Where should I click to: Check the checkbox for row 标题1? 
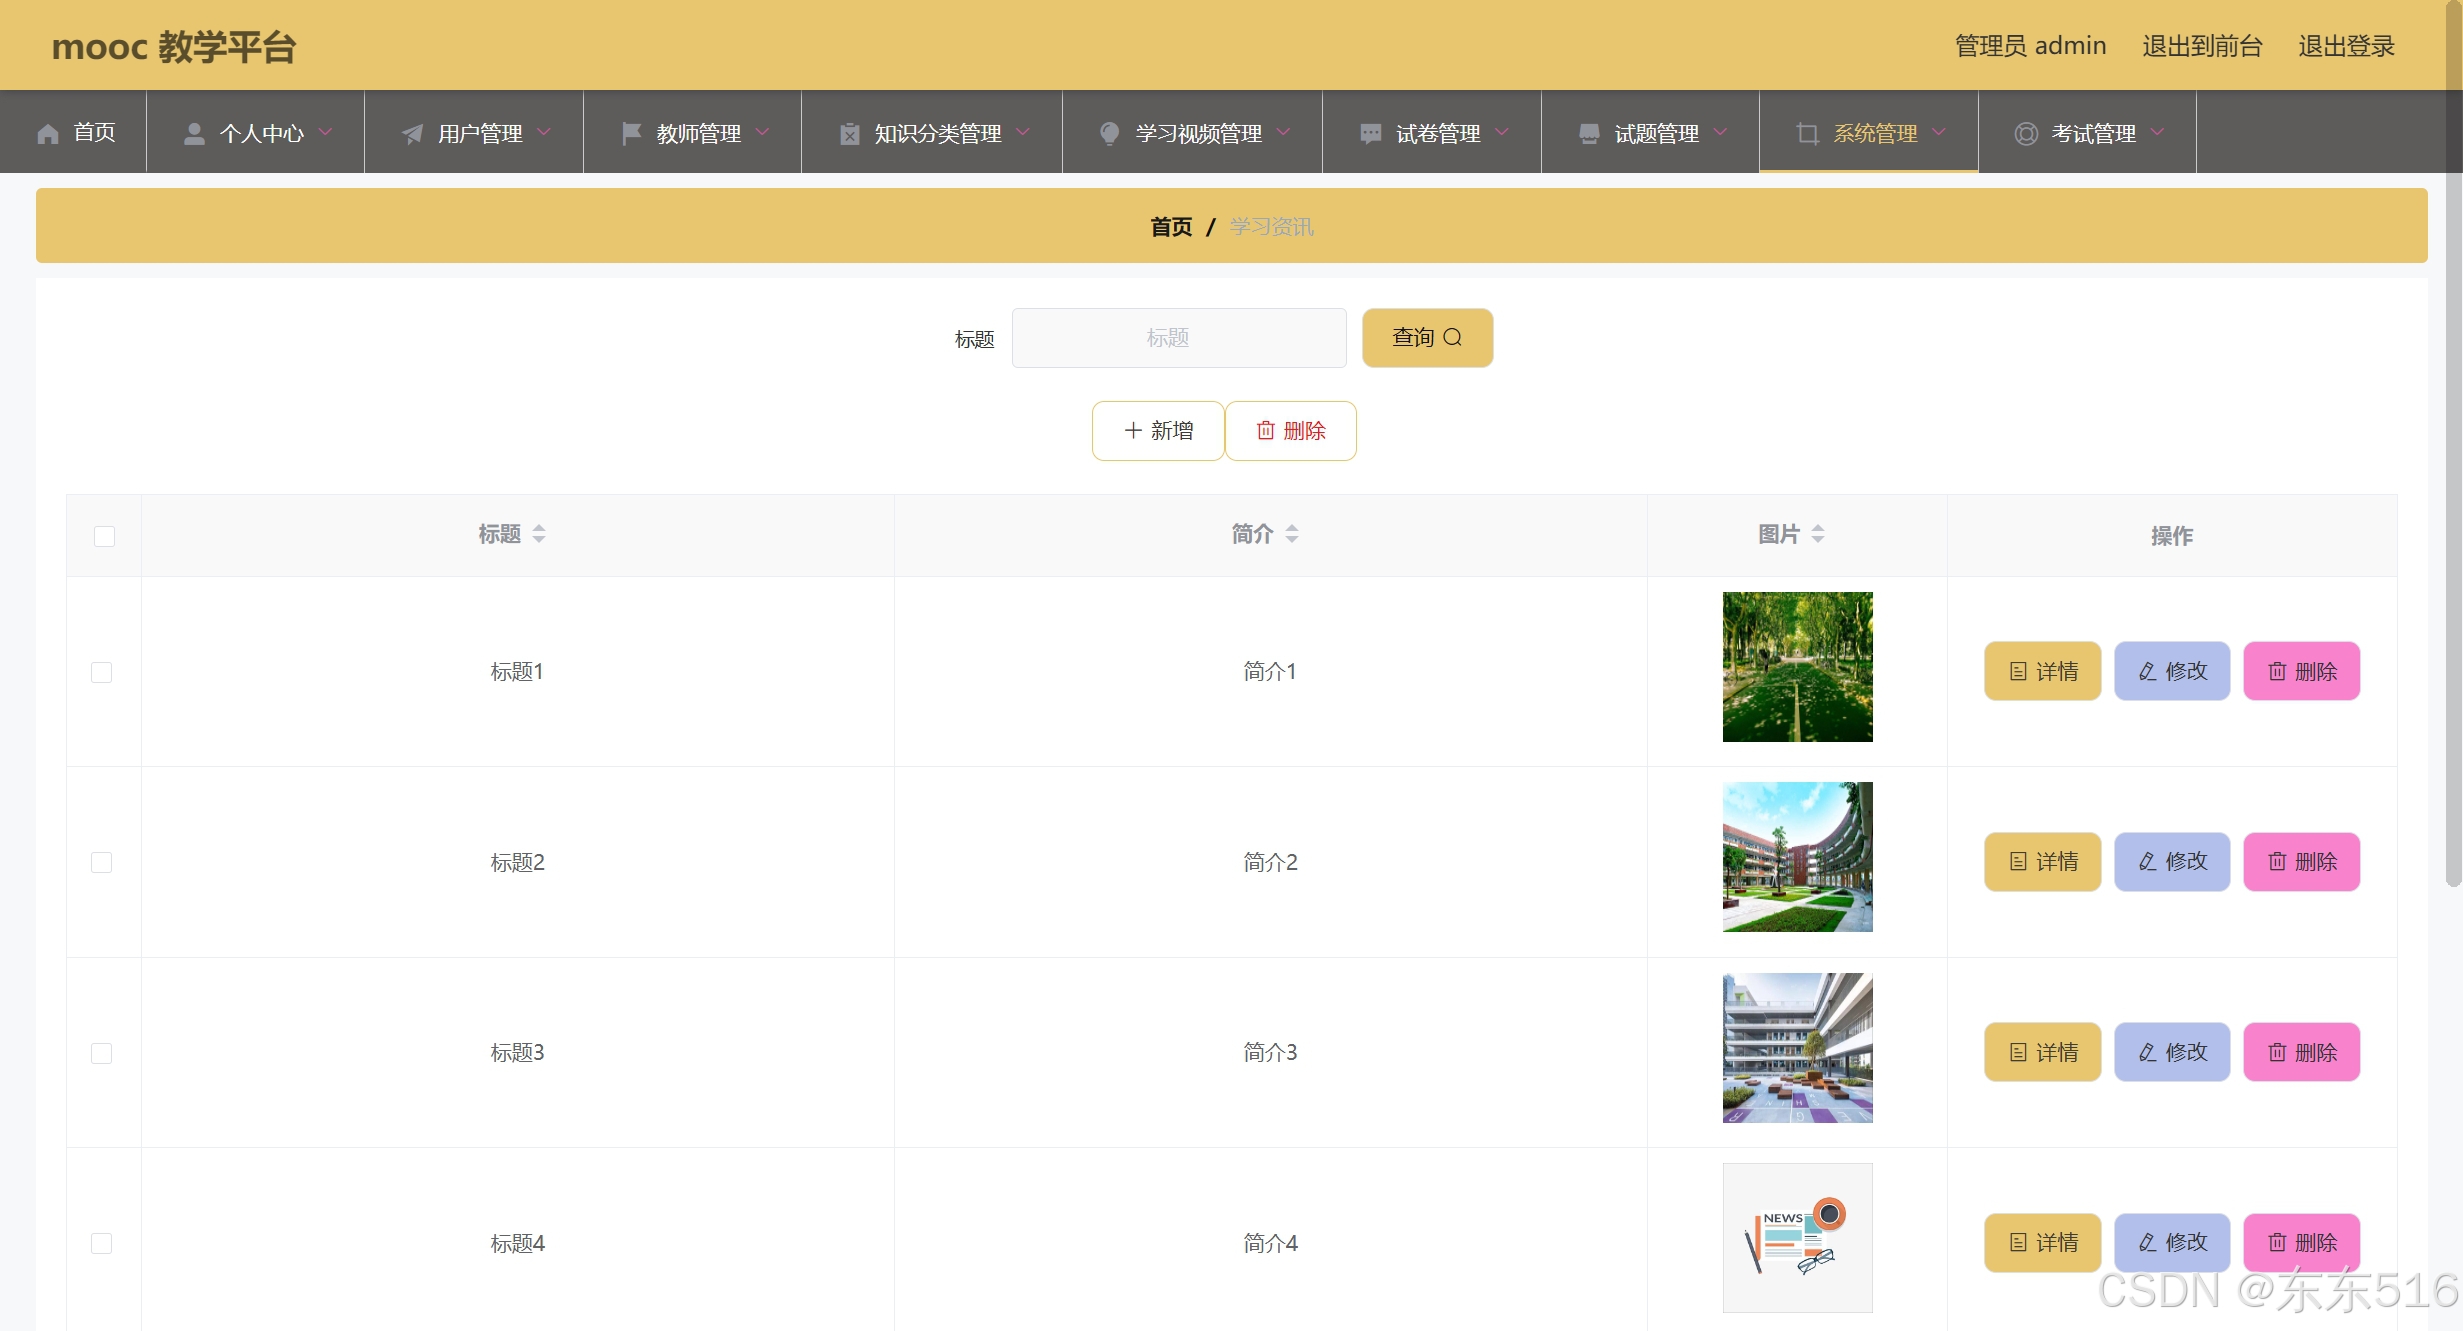102,672
